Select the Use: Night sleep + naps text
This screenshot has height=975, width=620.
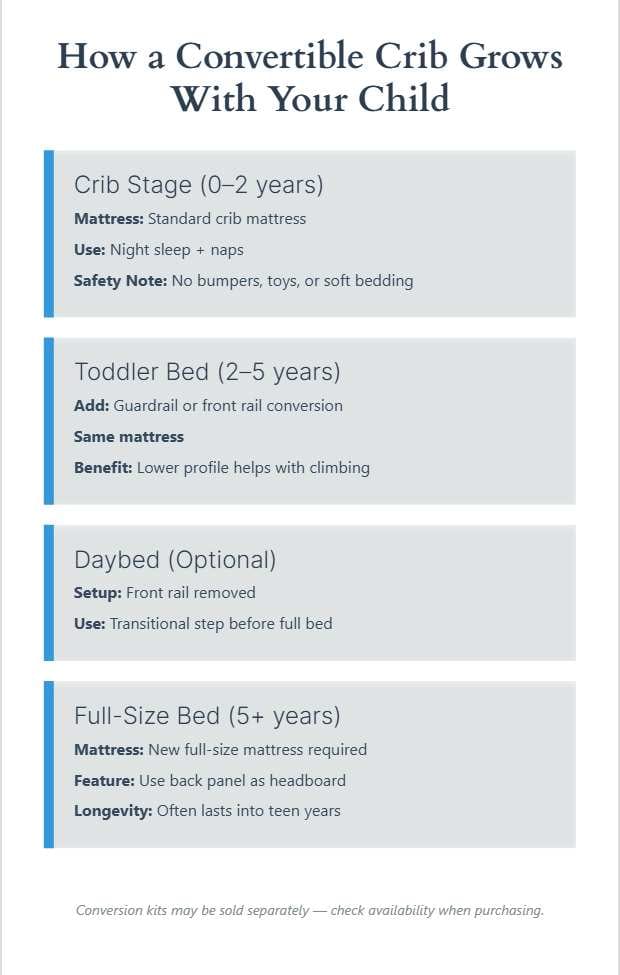(x=159, y=250)
